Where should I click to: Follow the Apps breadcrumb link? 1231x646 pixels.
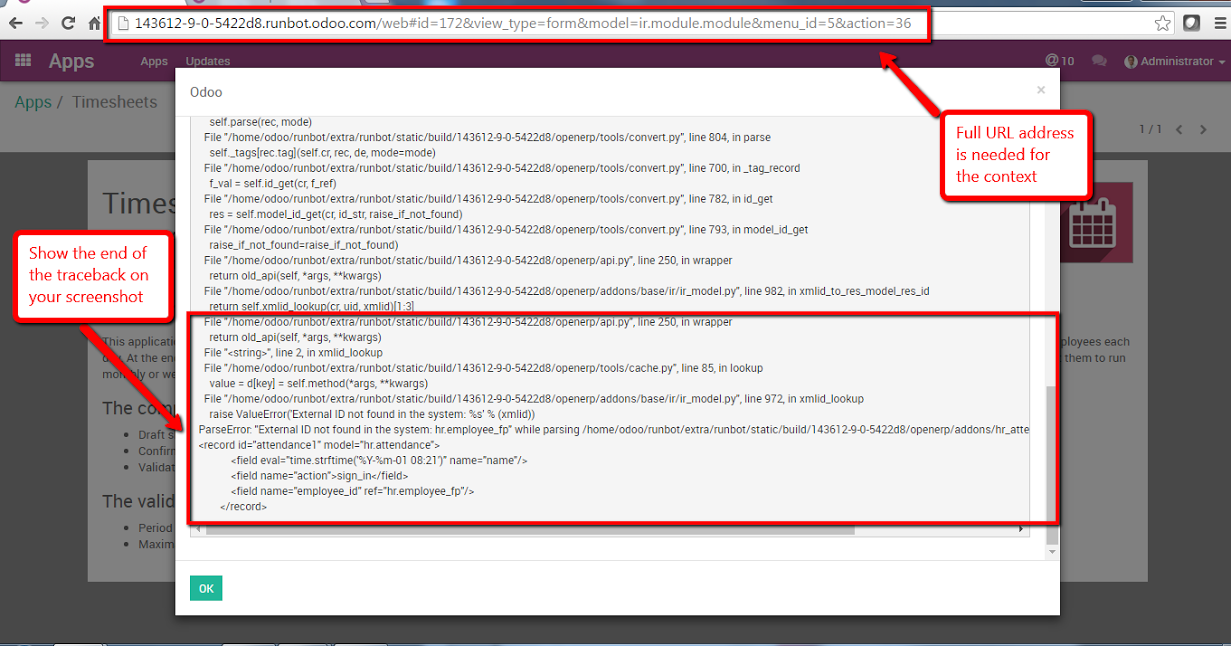click(x=33, y=102)
